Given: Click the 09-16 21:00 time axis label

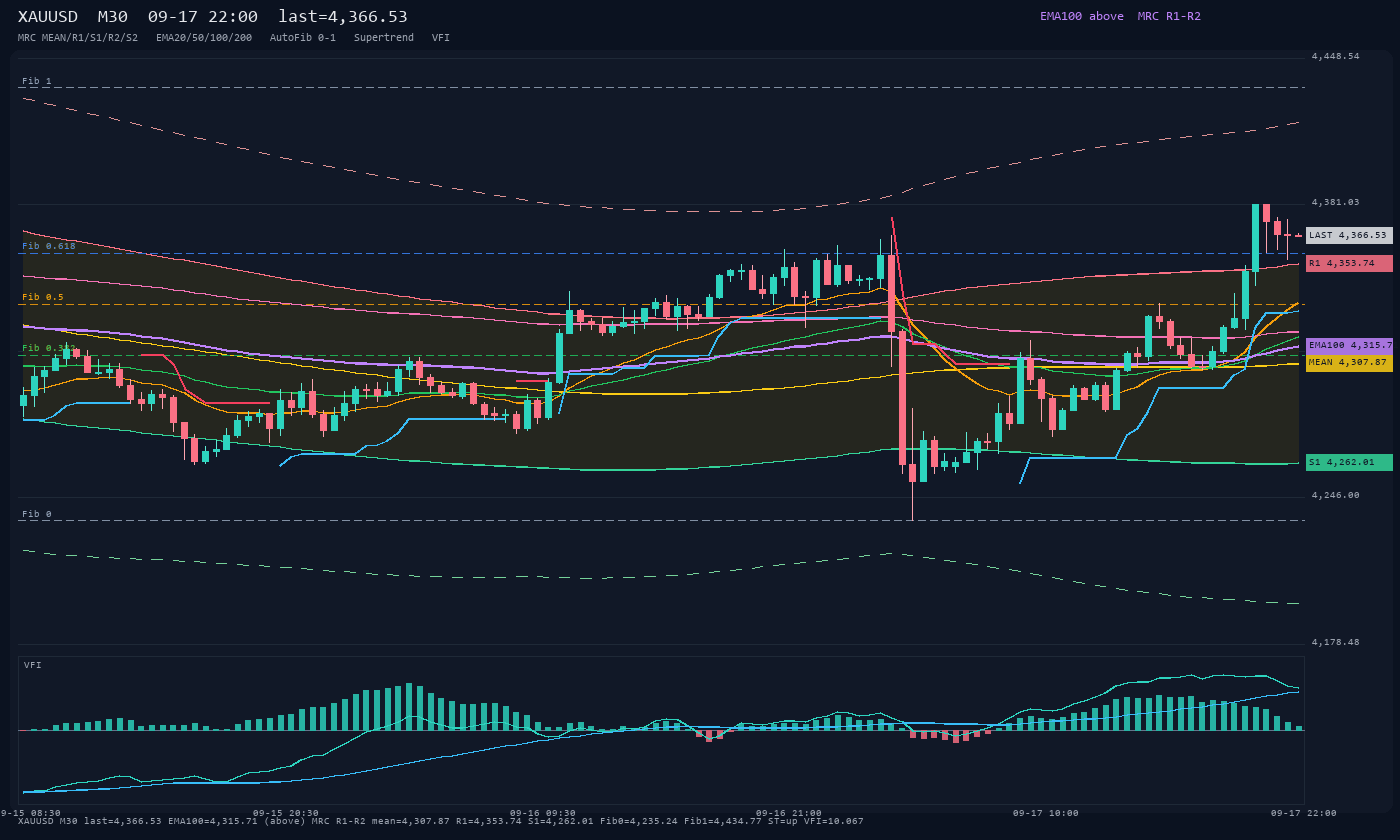Looking at the screenshot, I should click(x=789, y=813).
